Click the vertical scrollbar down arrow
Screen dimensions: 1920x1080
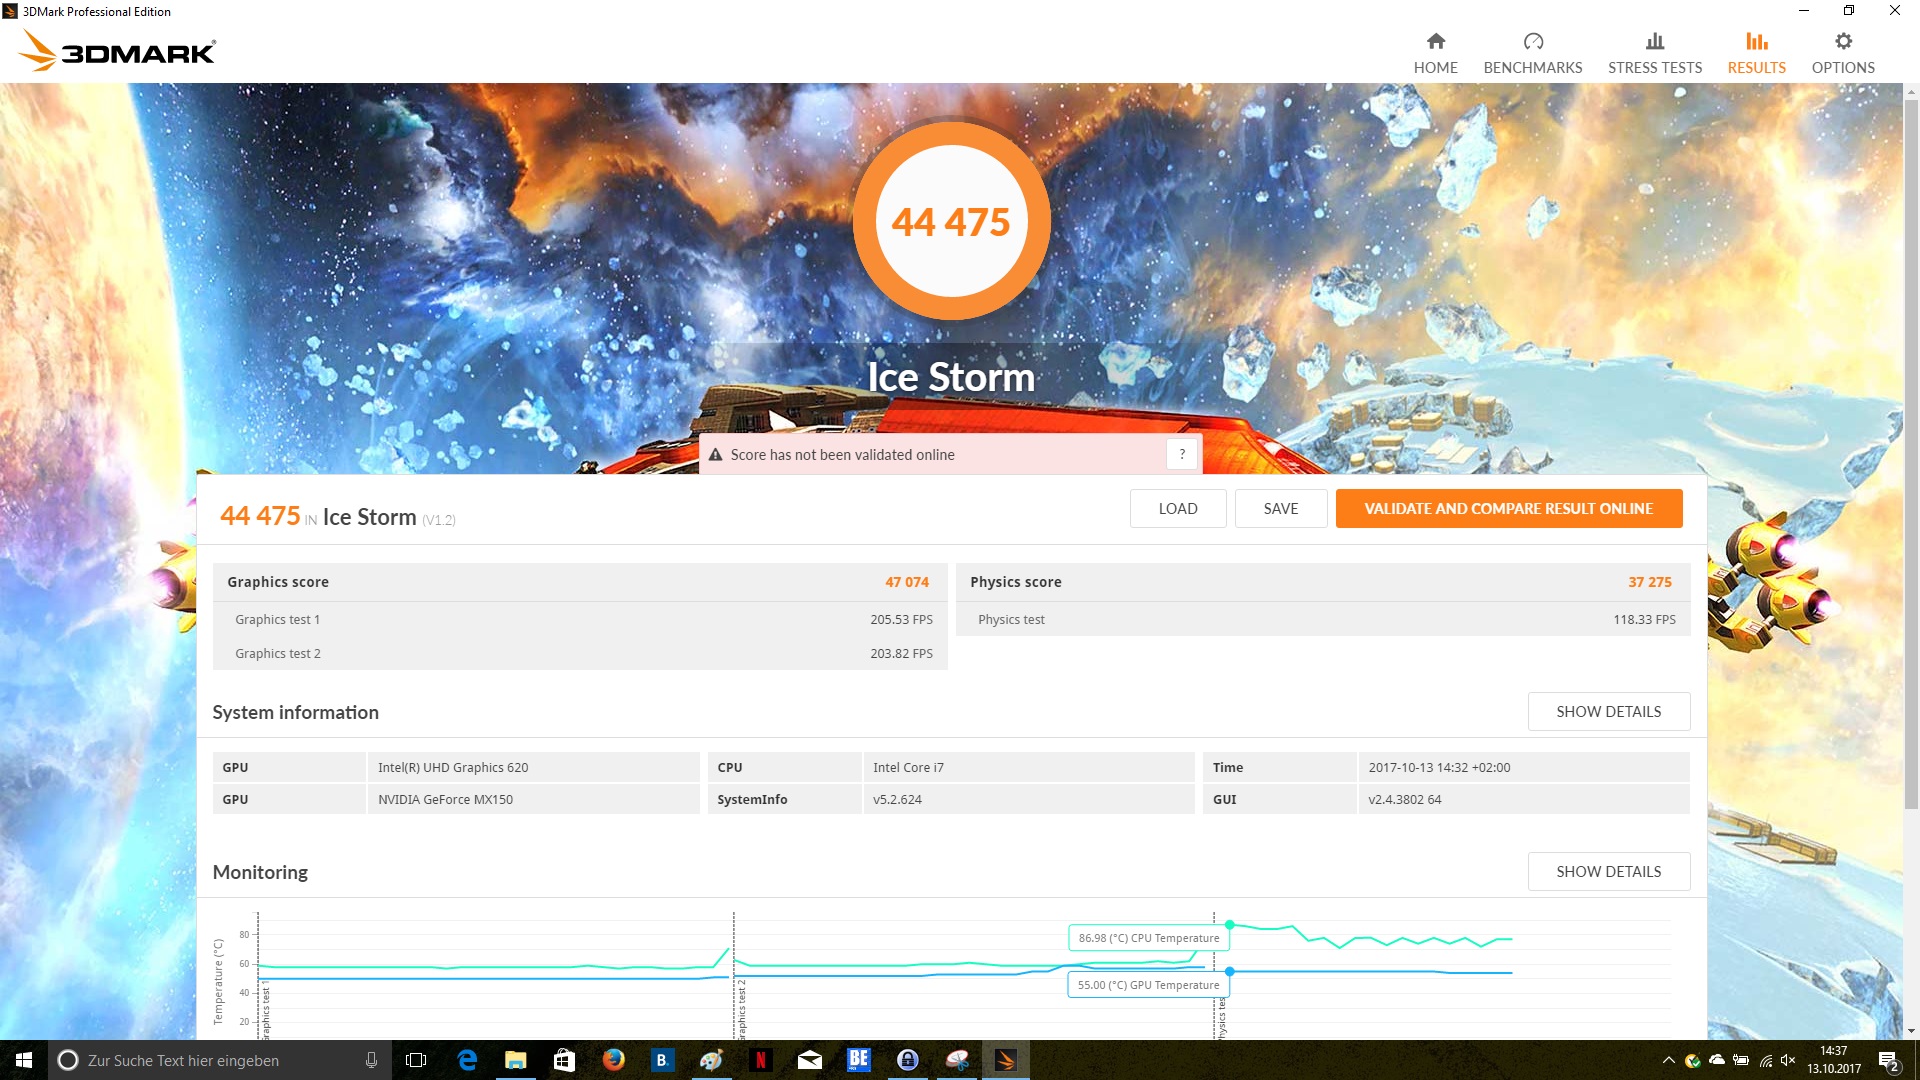(x=1911, y=1030)
